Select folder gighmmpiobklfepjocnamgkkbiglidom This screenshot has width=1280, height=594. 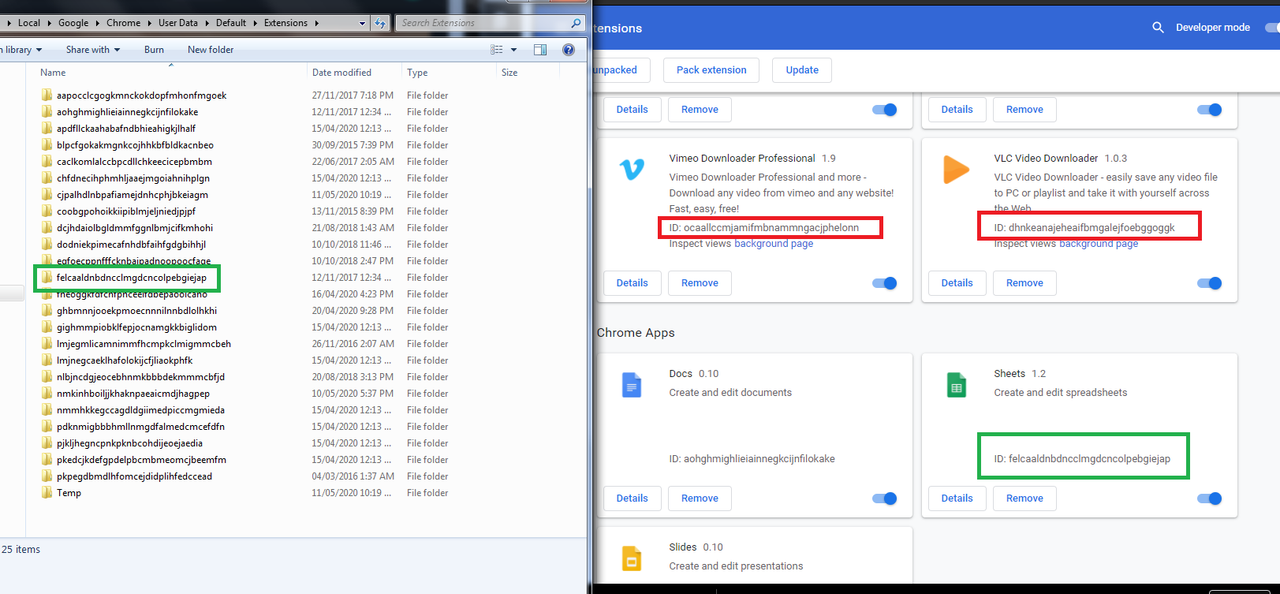(x=137, y=327)
